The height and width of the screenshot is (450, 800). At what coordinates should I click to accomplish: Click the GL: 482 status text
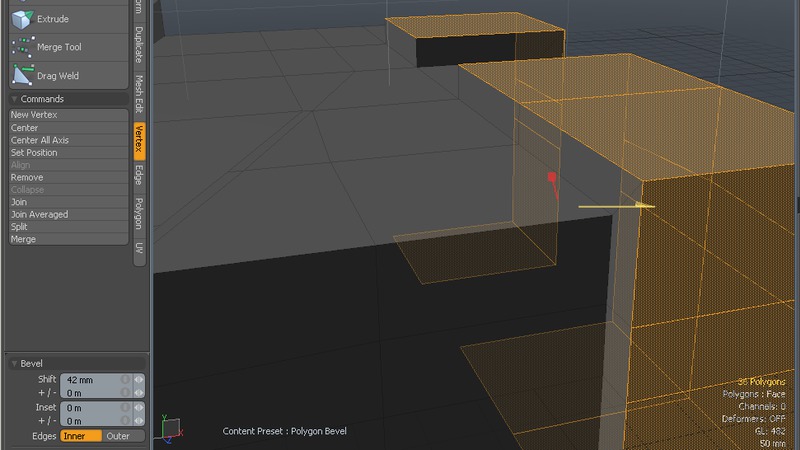pos(770,431)
